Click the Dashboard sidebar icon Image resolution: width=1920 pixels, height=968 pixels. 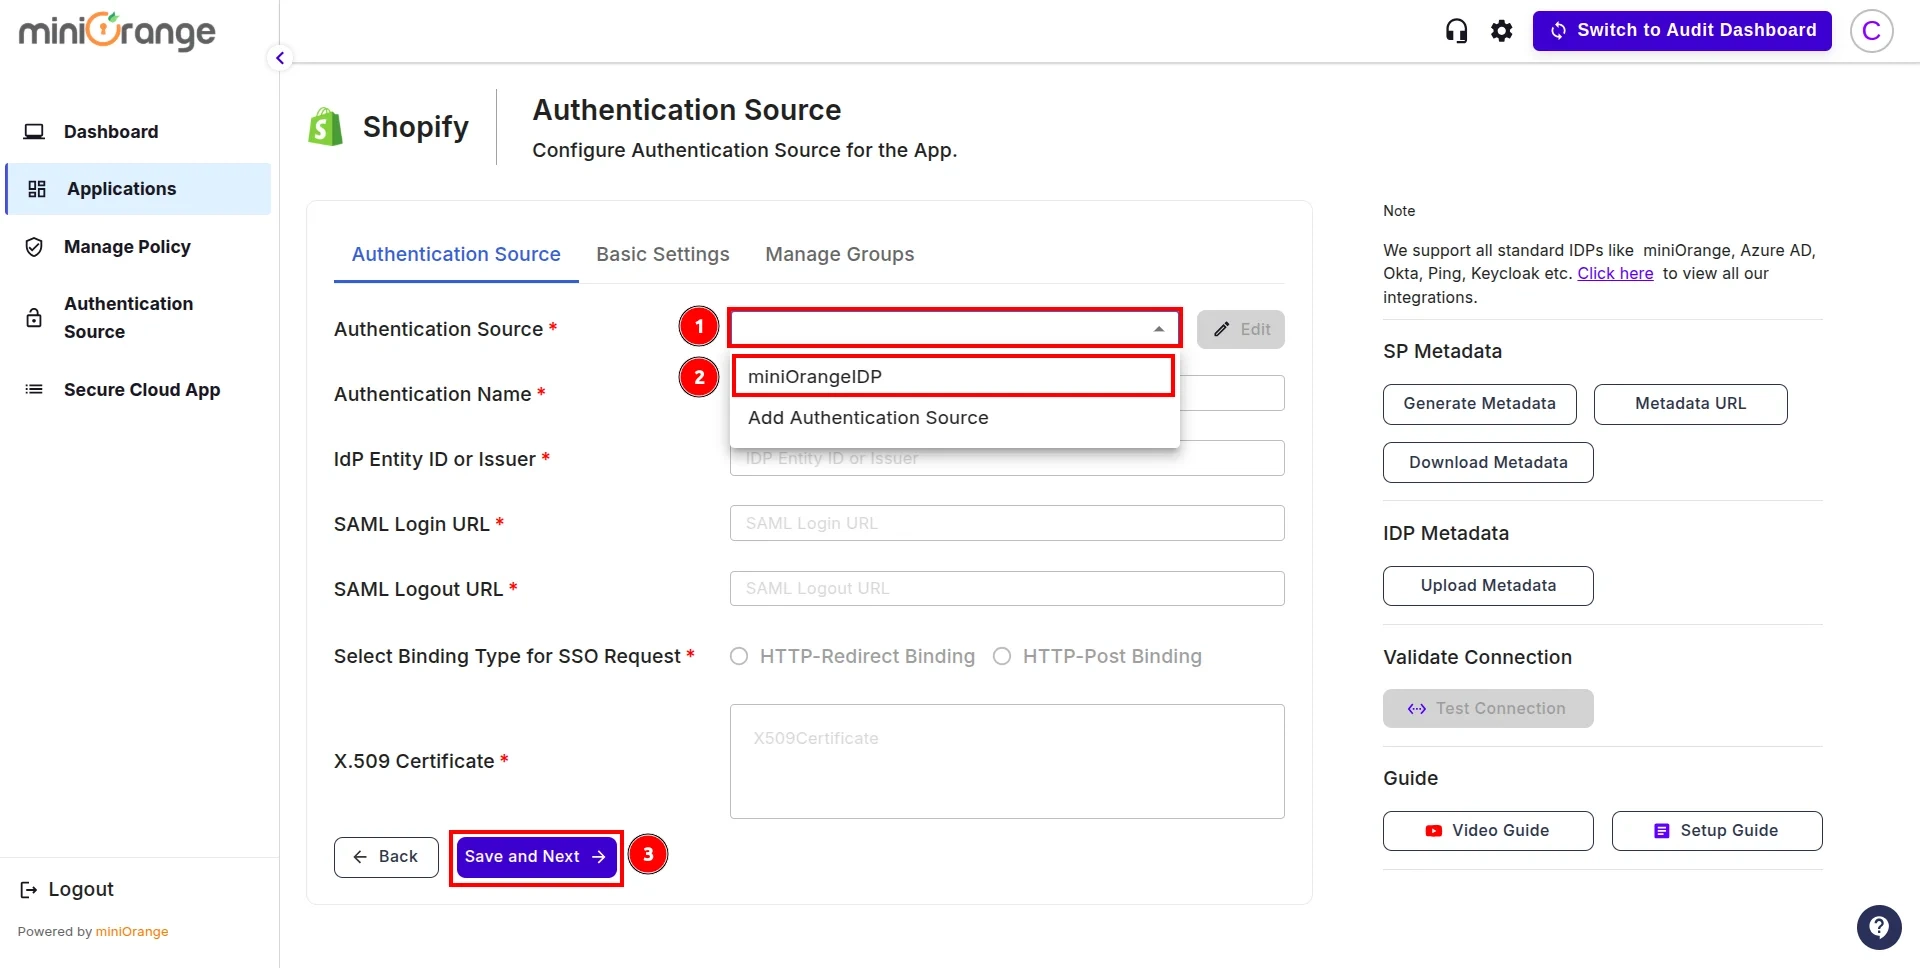[x=35, y=131]
